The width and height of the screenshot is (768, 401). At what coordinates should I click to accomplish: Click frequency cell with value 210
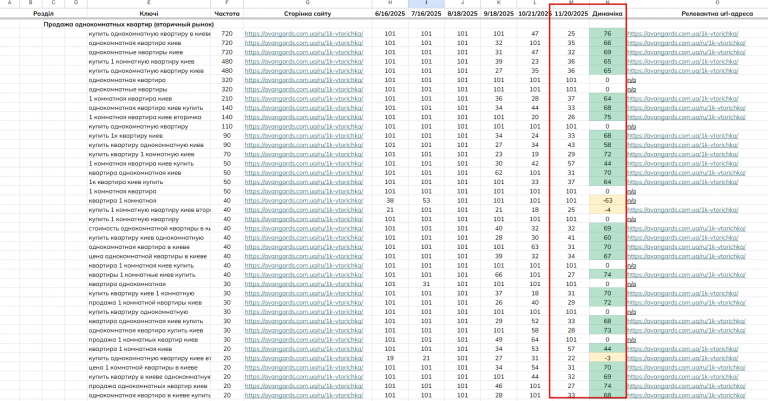click(227, 99)
